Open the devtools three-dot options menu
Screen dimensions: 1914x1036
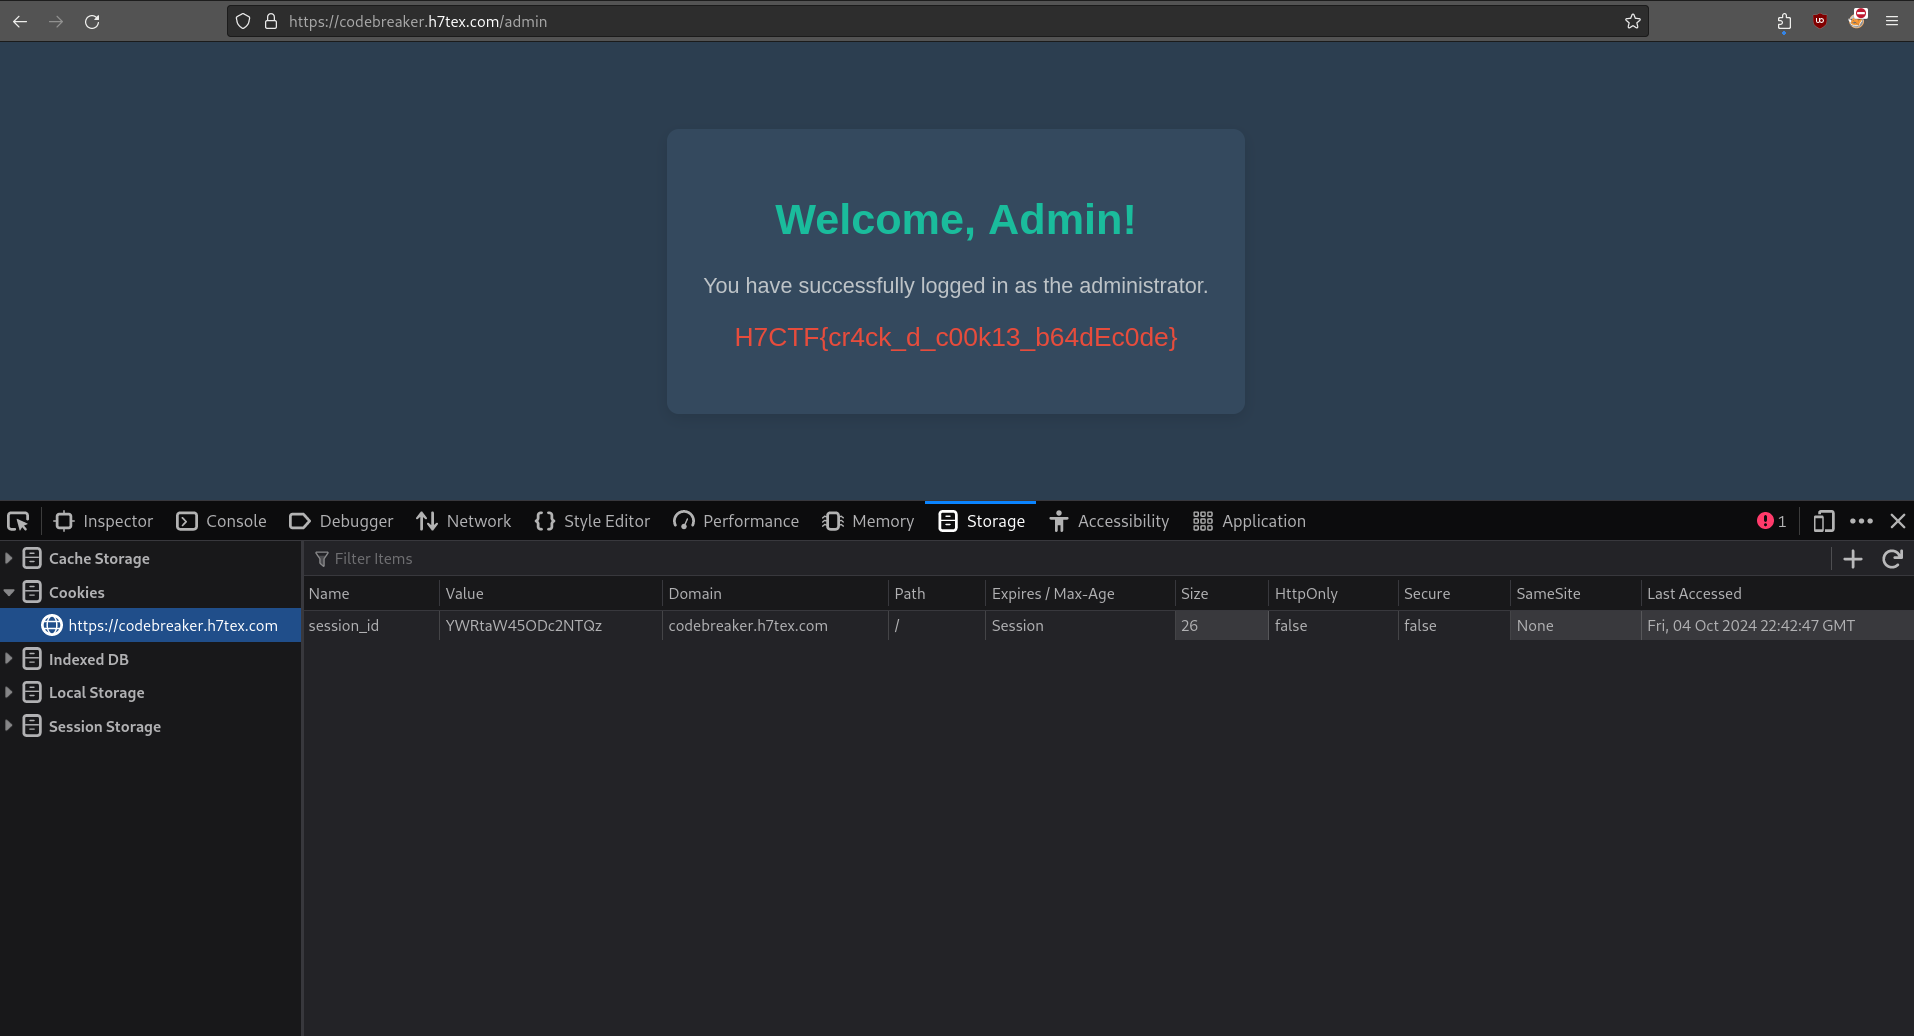click(1861, 521)
